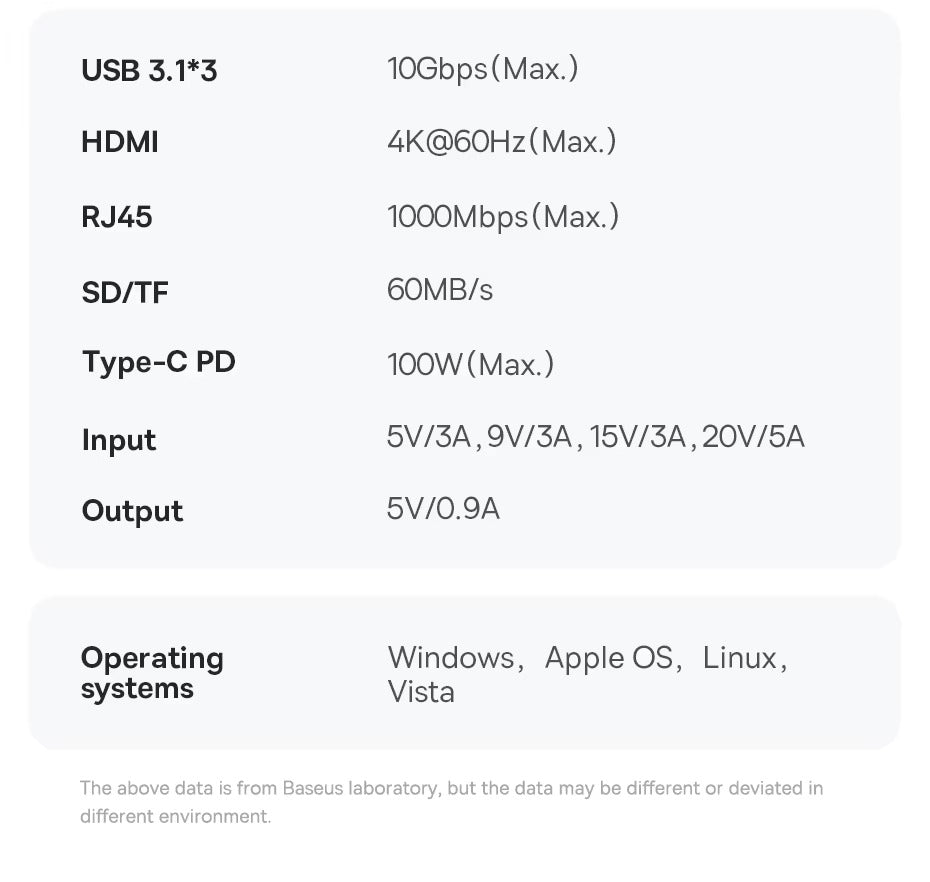The image size is (930, 882).
Task: Select the 60MB/s value
Action: tap(440, 290)
